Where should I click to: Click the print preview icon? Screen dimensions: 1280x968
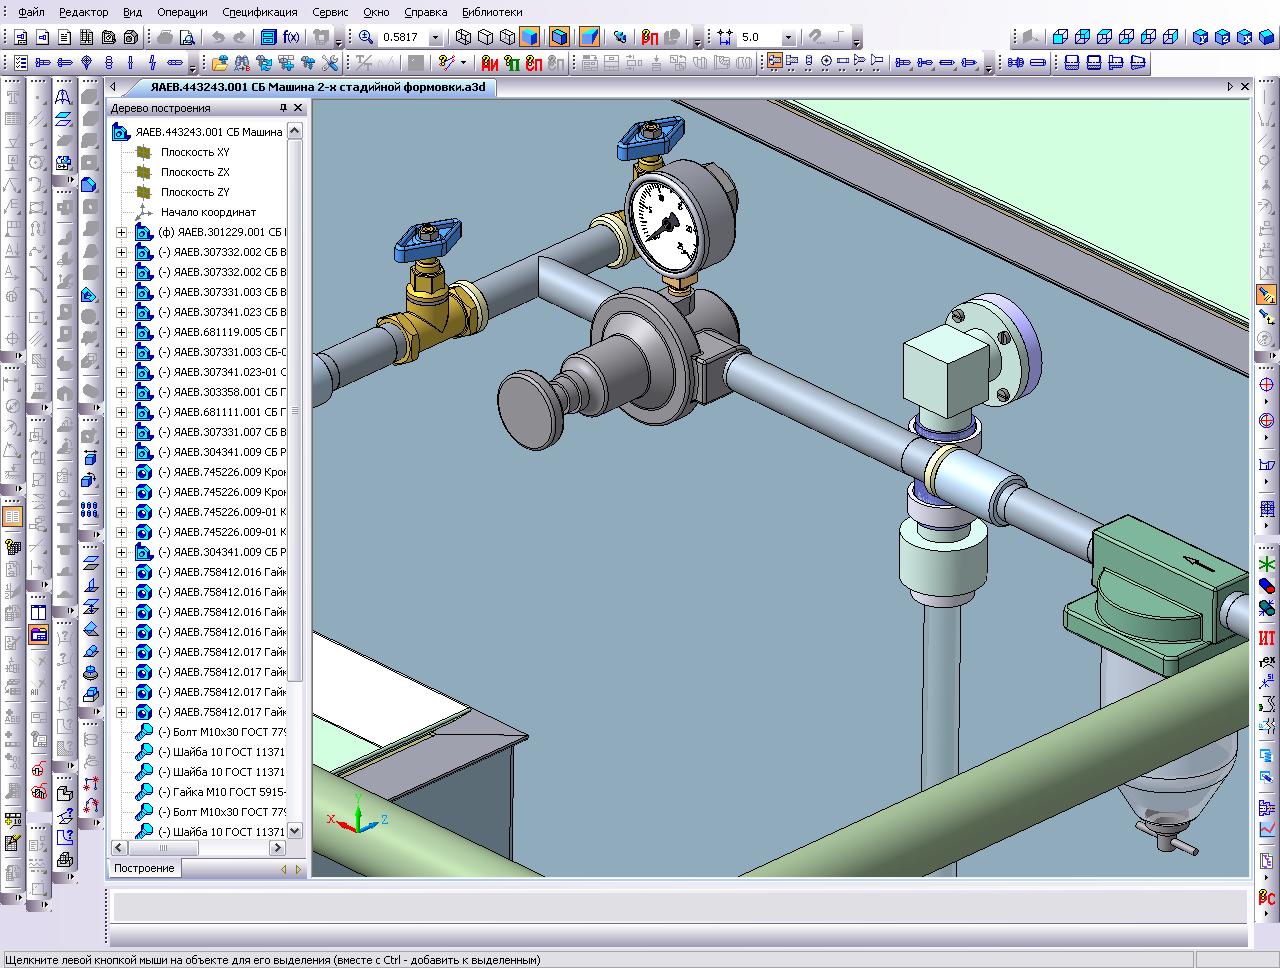(x=186, y=38)
